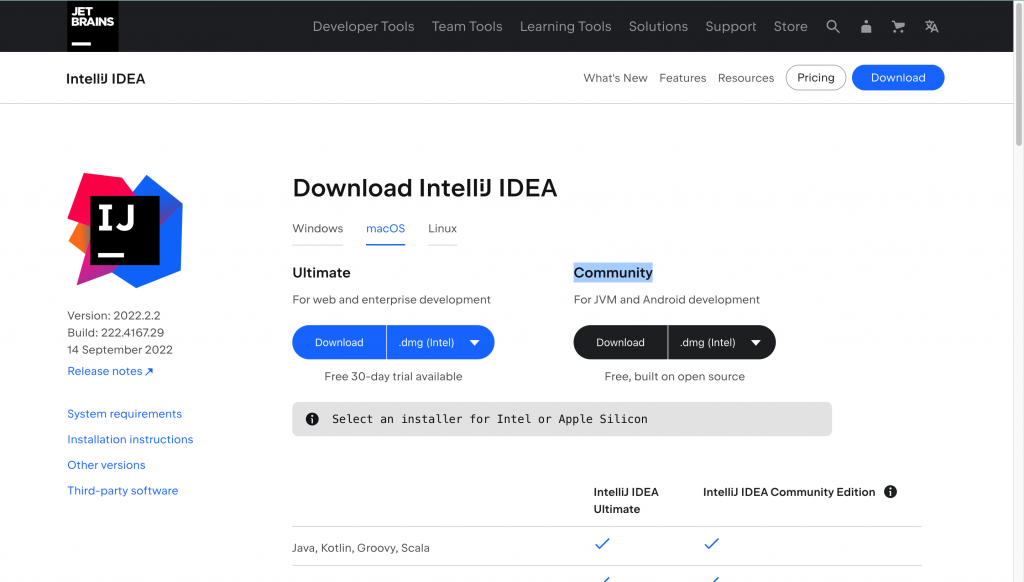Click the Version: 2022.2.2 text

coord(114,315)
